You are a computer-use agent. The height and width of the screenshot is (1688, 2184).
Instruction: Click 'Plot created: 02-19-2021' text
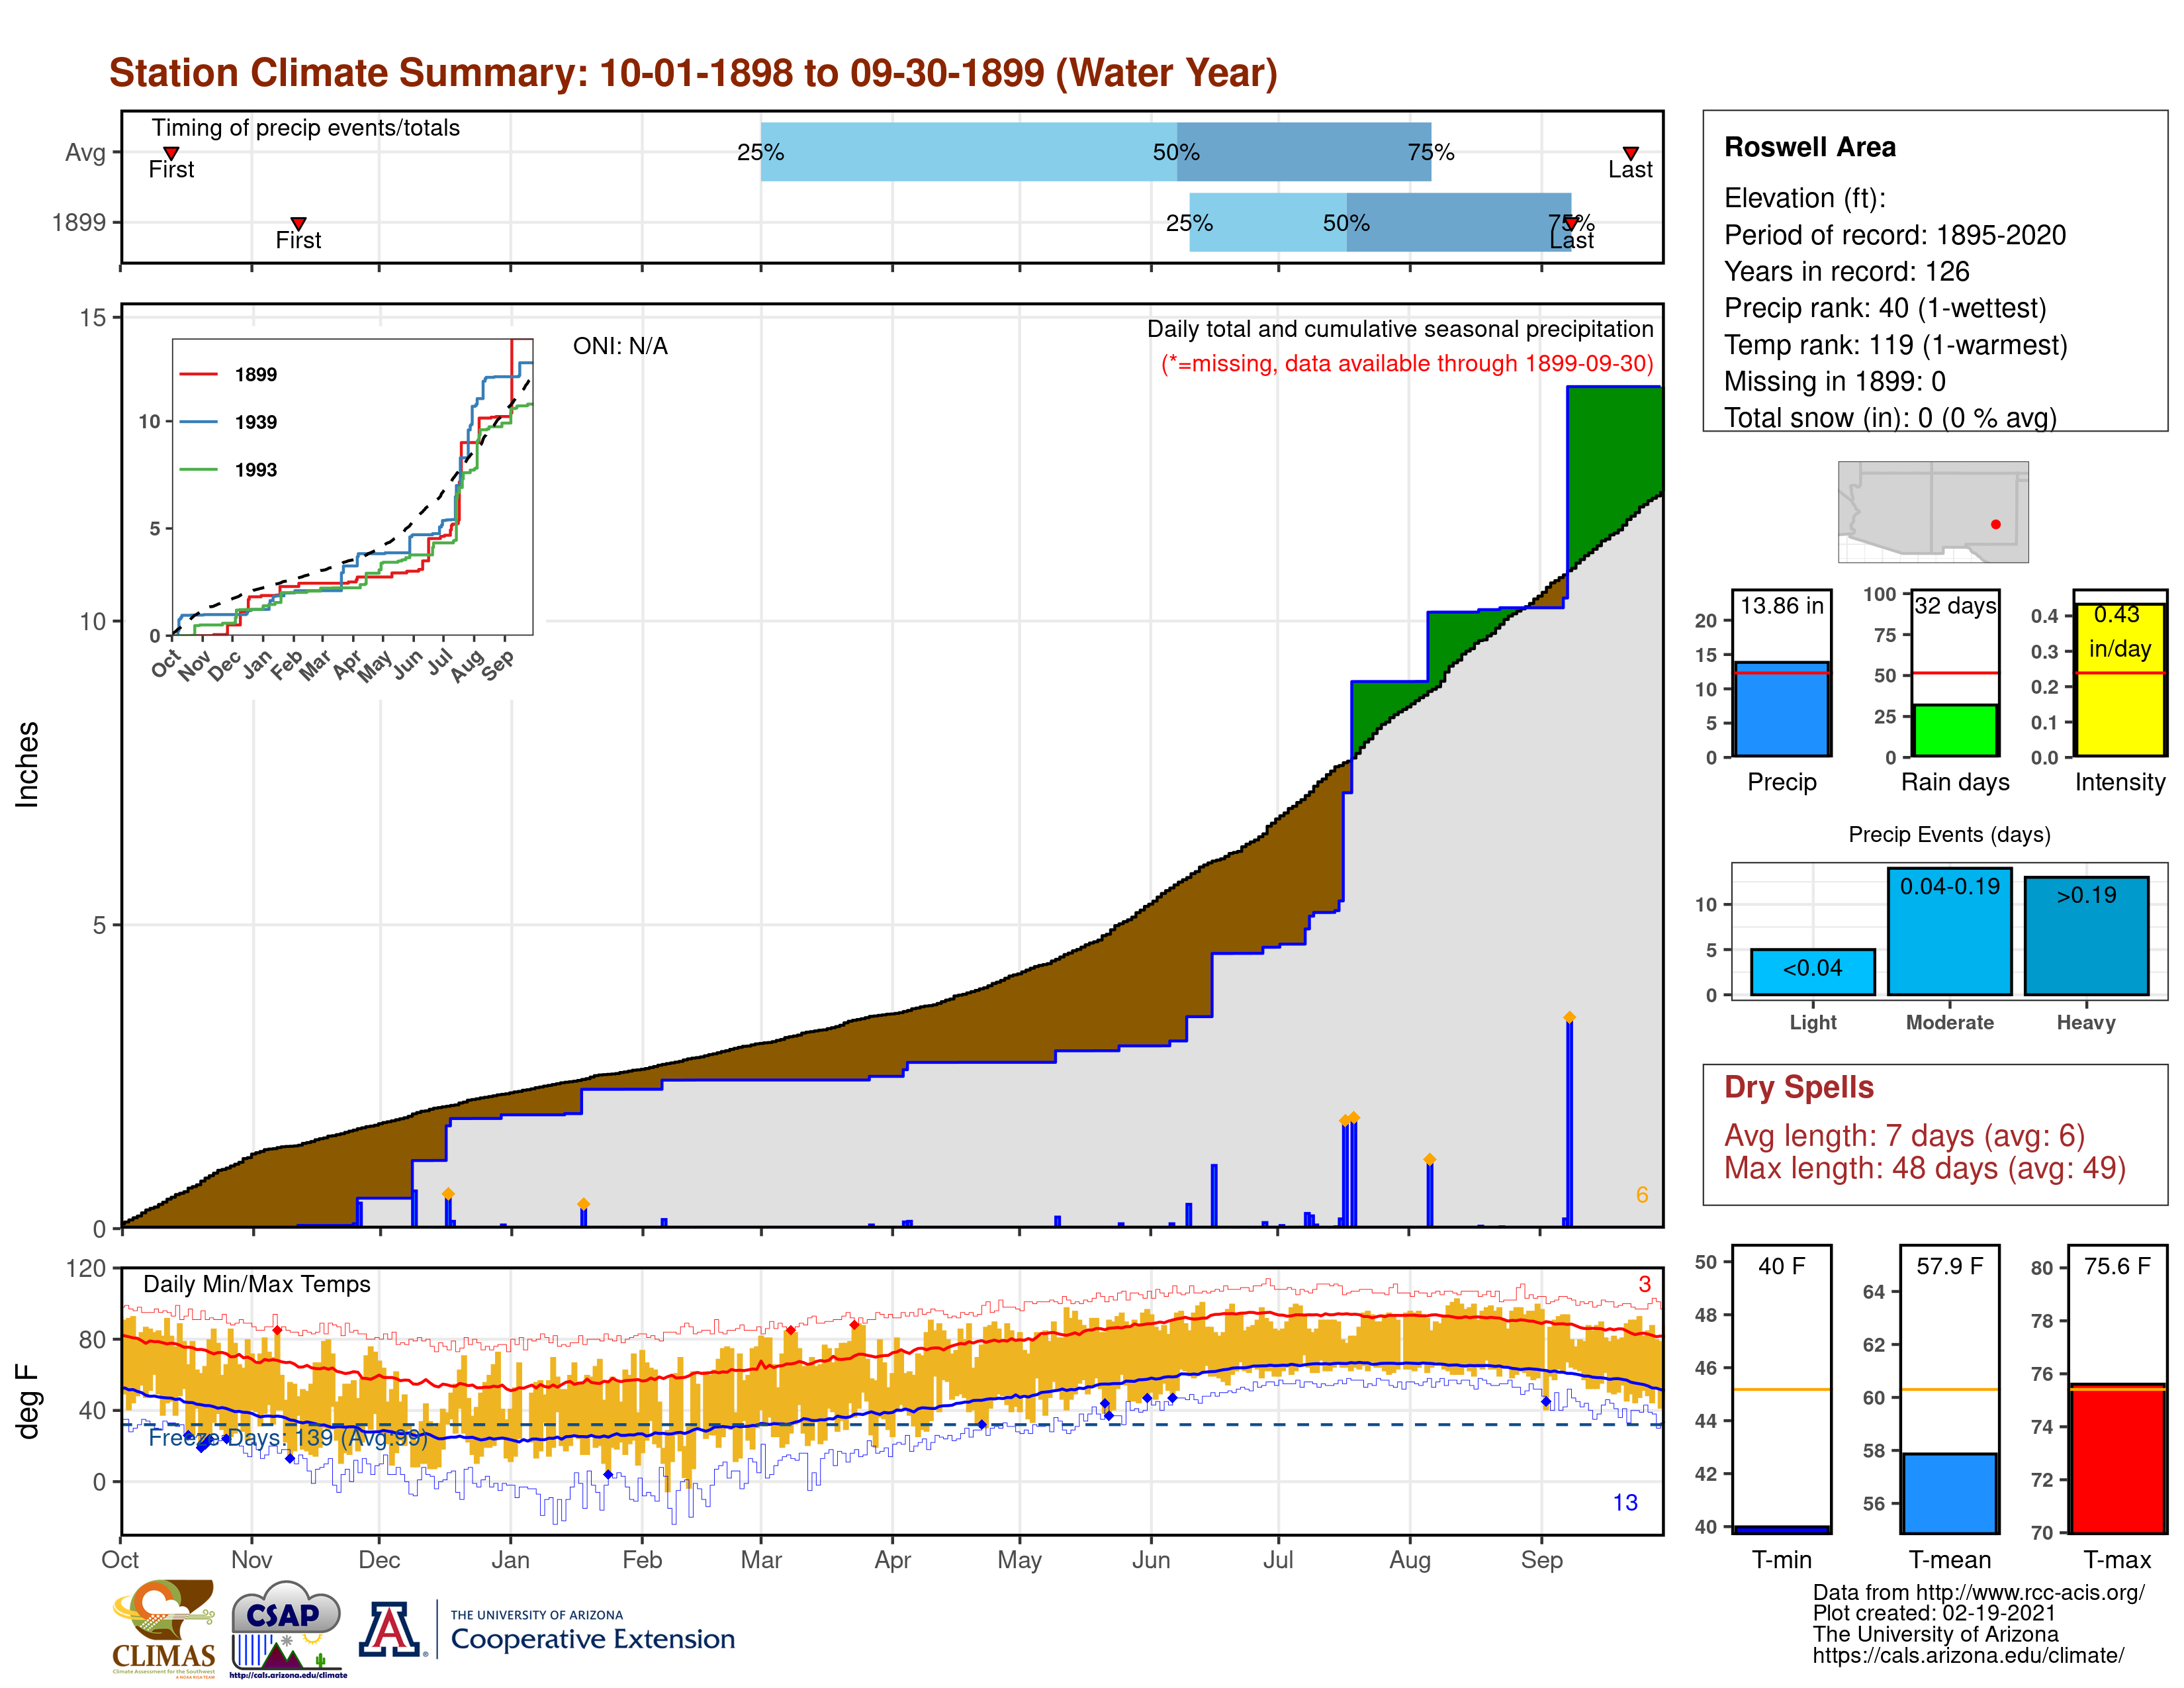[x=1934, y=1613]
